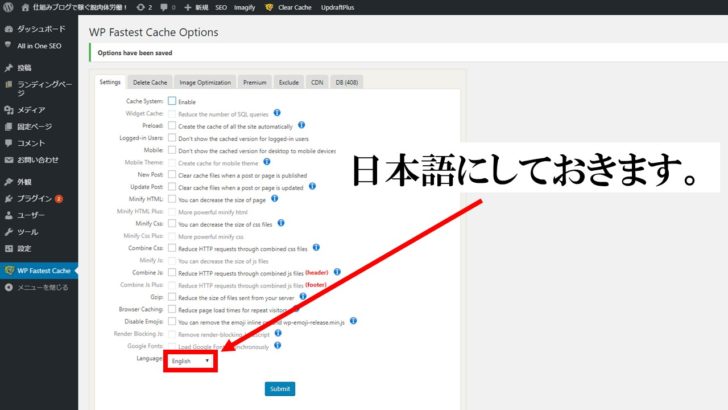The image size is (728, 410).
Task: Check the Combine Js checkbox
Action: pos(172,273)
